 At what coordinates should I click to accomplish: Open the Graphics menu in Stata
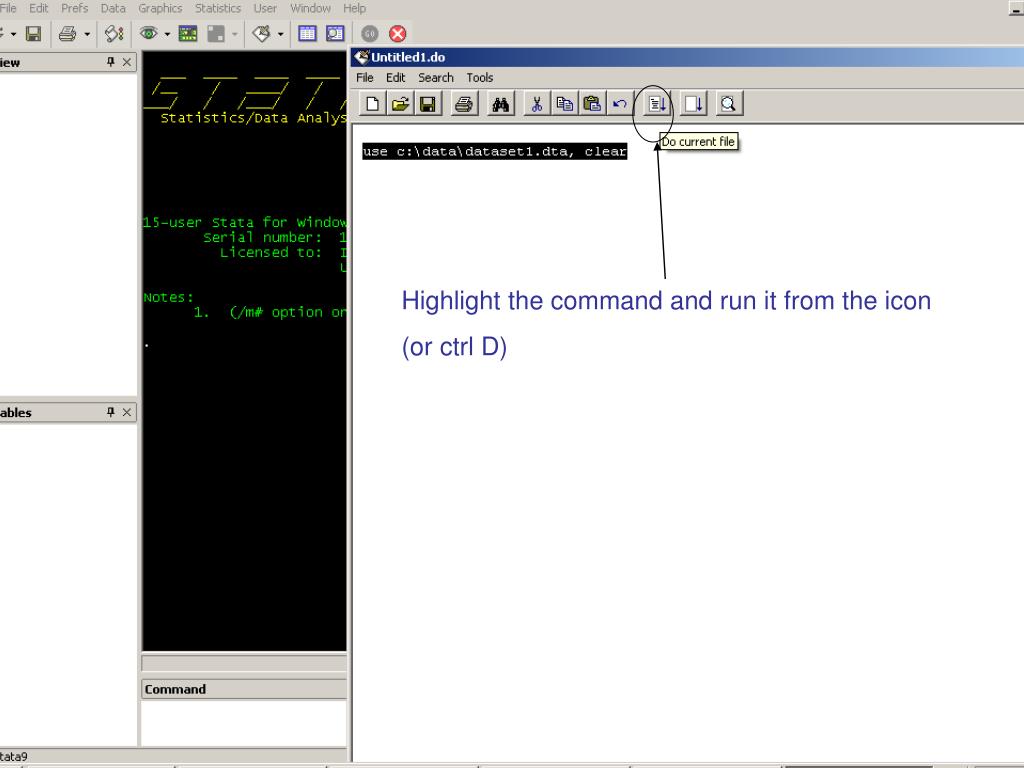[160, 8]
